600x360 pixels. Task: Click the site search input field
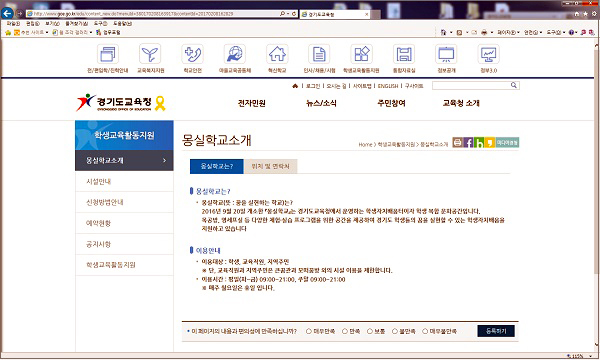point(471,85)
